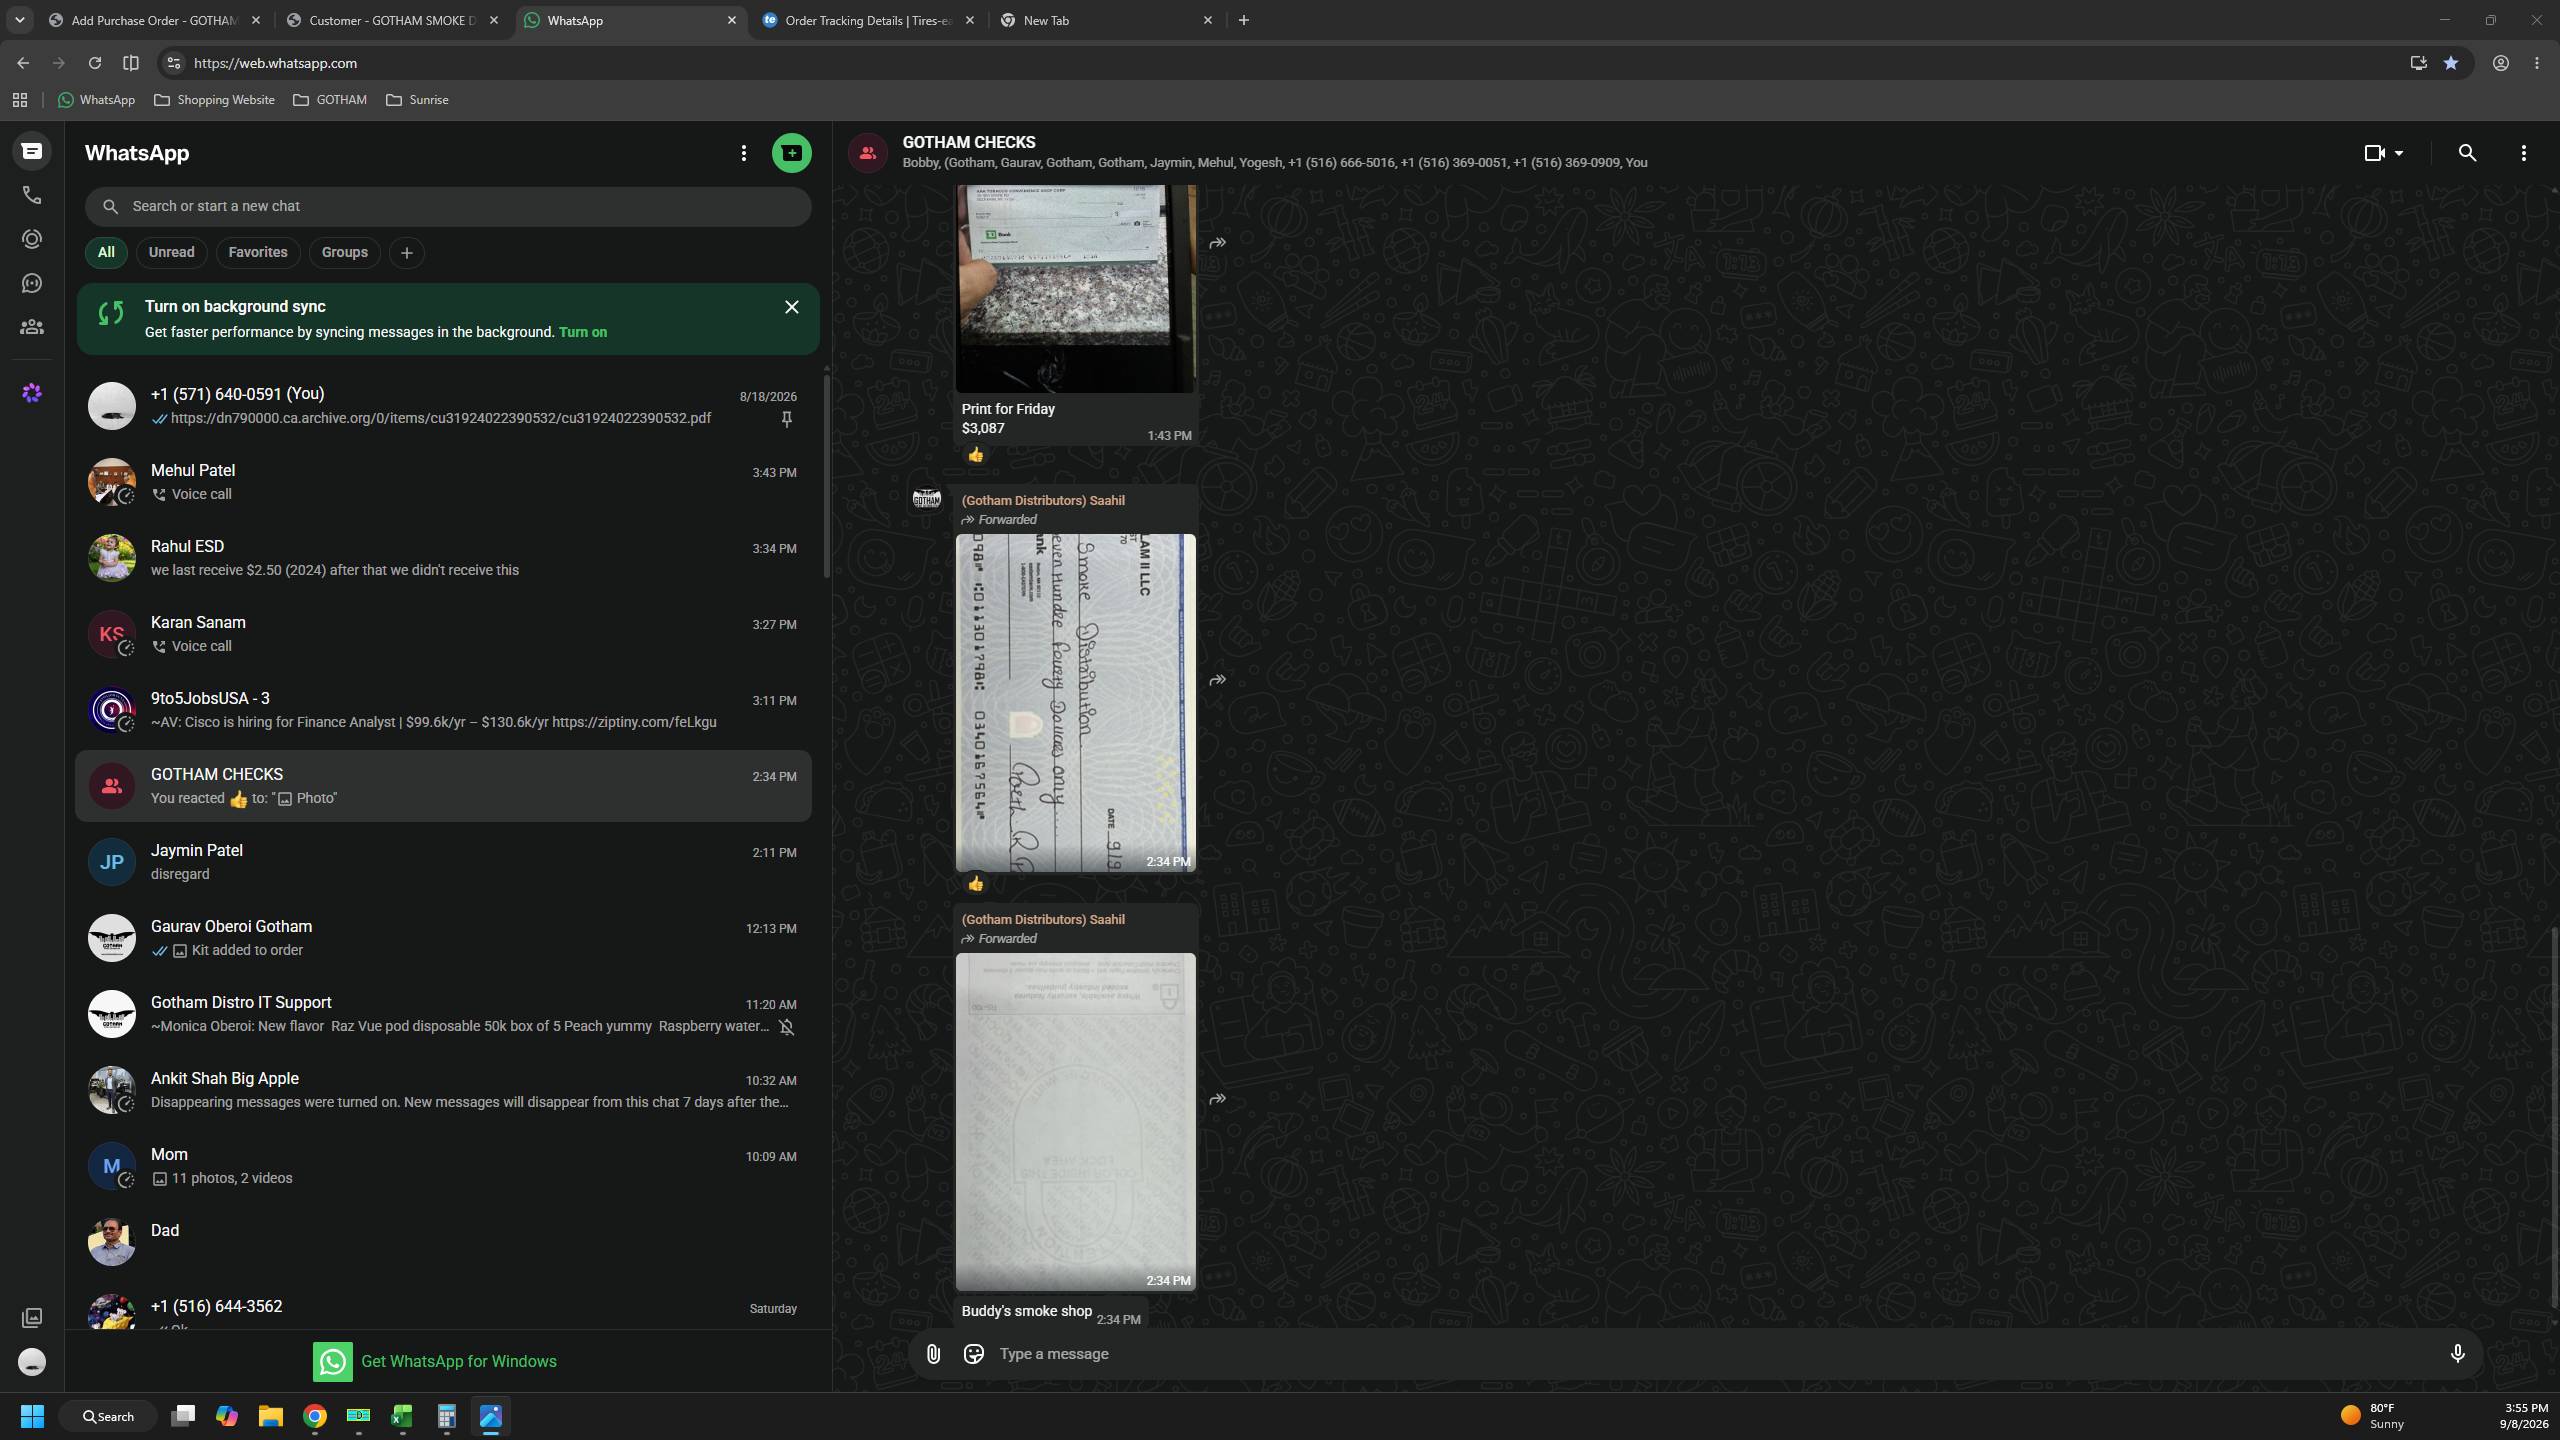
Task: Open the Calls sidebar icon
Action: [32, 195]
